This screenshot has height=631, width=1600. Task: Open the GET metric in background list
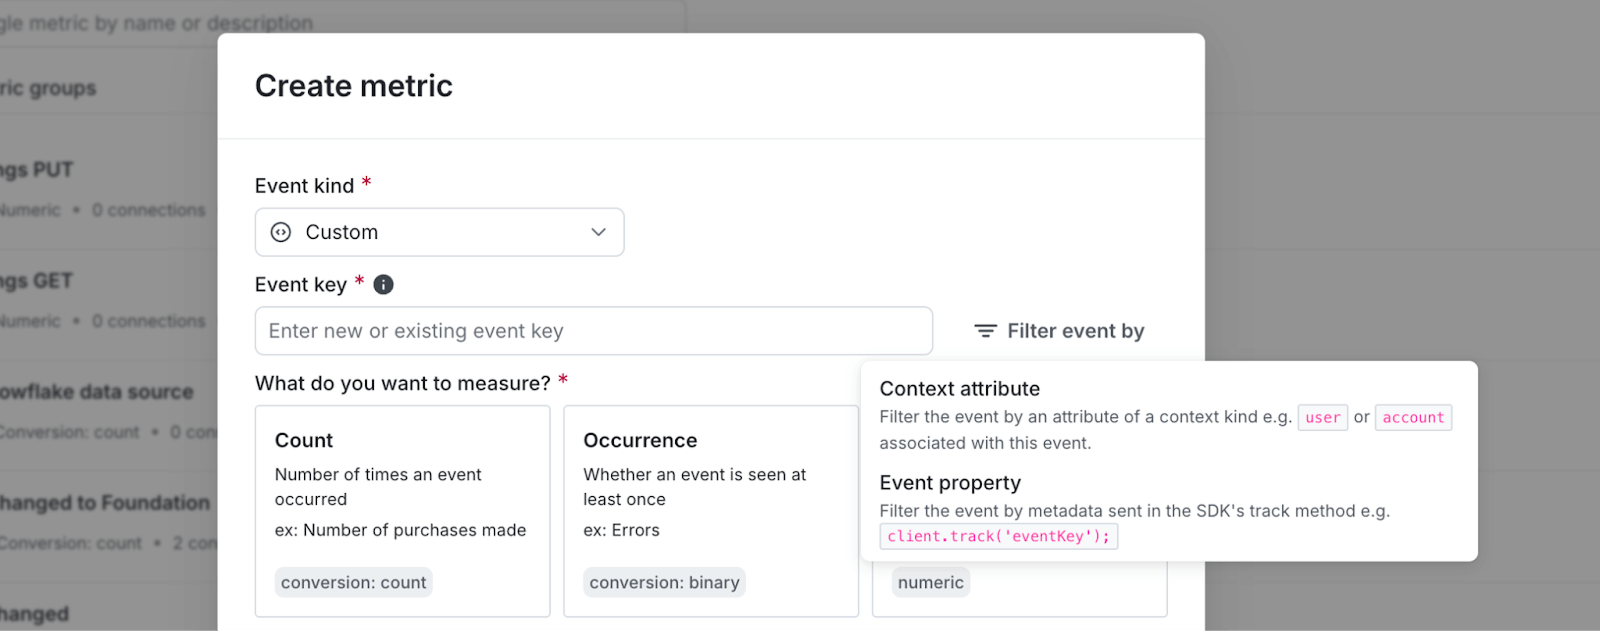tap(38, 281)
